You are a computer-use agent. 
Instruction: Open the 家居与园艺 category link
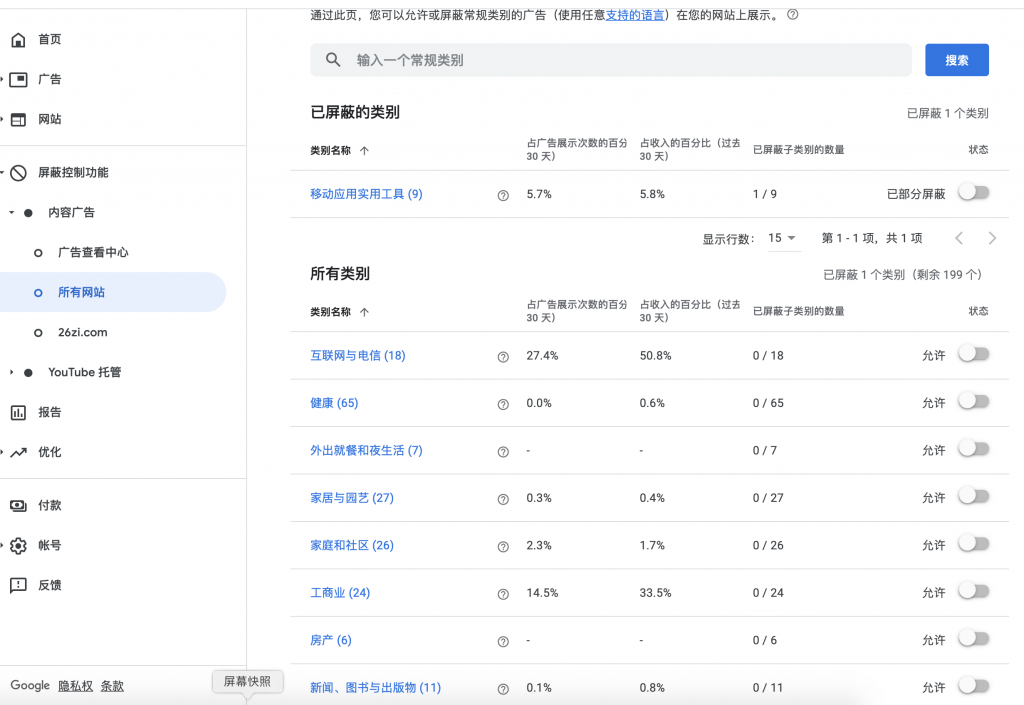352,498
